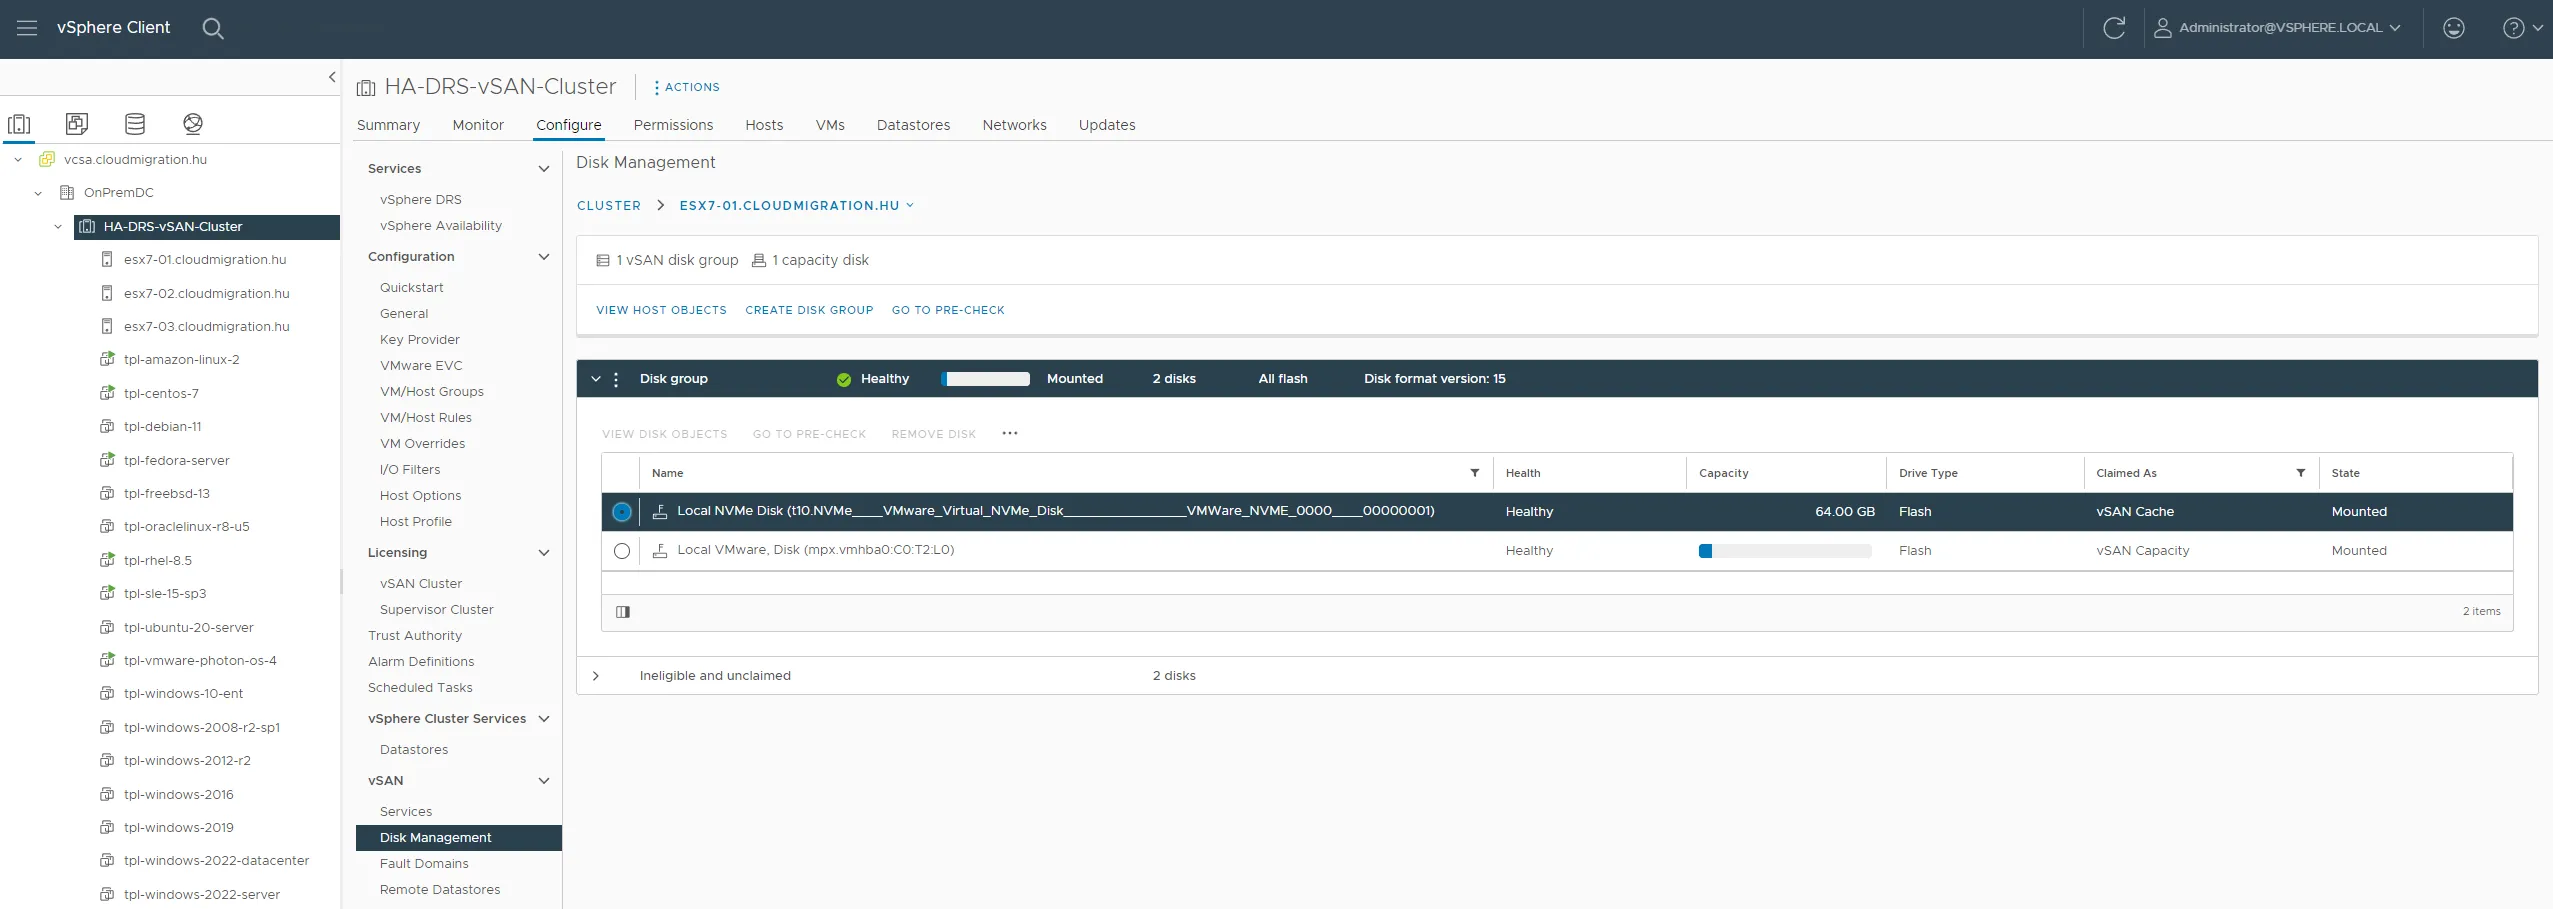Switch to Hosts and Clusters inventory view

point(19,124)
